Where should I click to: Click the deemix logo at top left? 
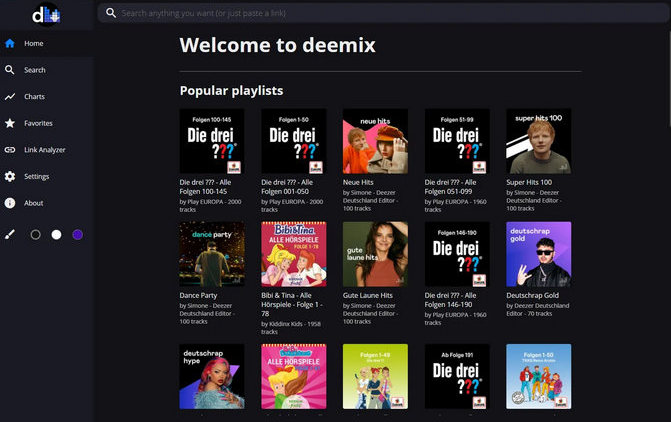[x=46, y=14]
